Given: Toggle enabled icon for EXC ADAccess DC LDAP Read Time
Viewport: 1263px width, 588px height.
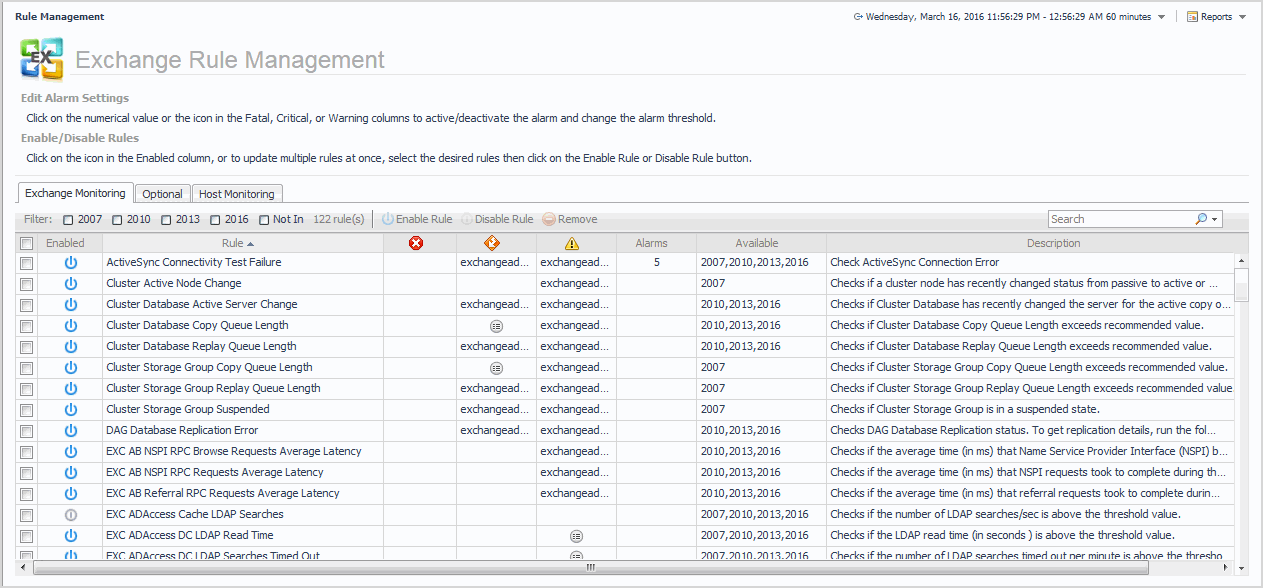Looking at the screenshot, I should pyautogui.click(x=70, y=535).
